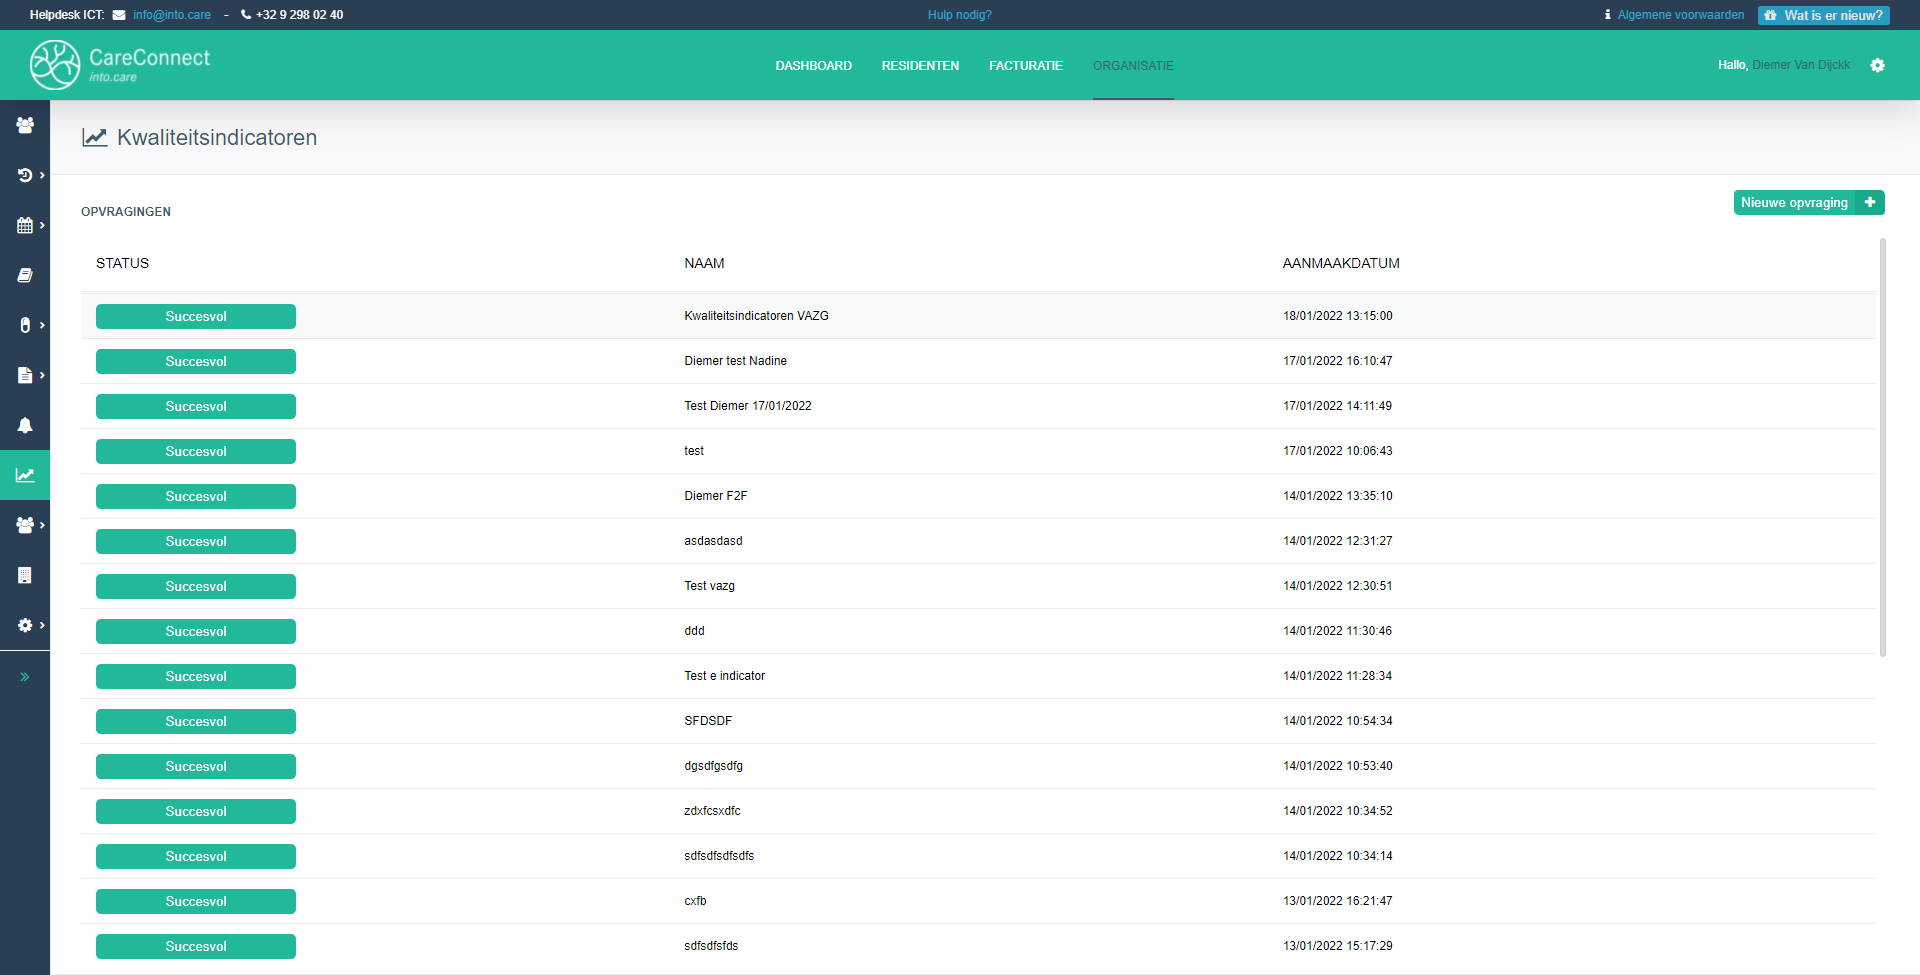This screenshot has width=1920, height=975.
Task: Open the Kwaliteitsindicatoren VAZG row
Action: [978, 316]
